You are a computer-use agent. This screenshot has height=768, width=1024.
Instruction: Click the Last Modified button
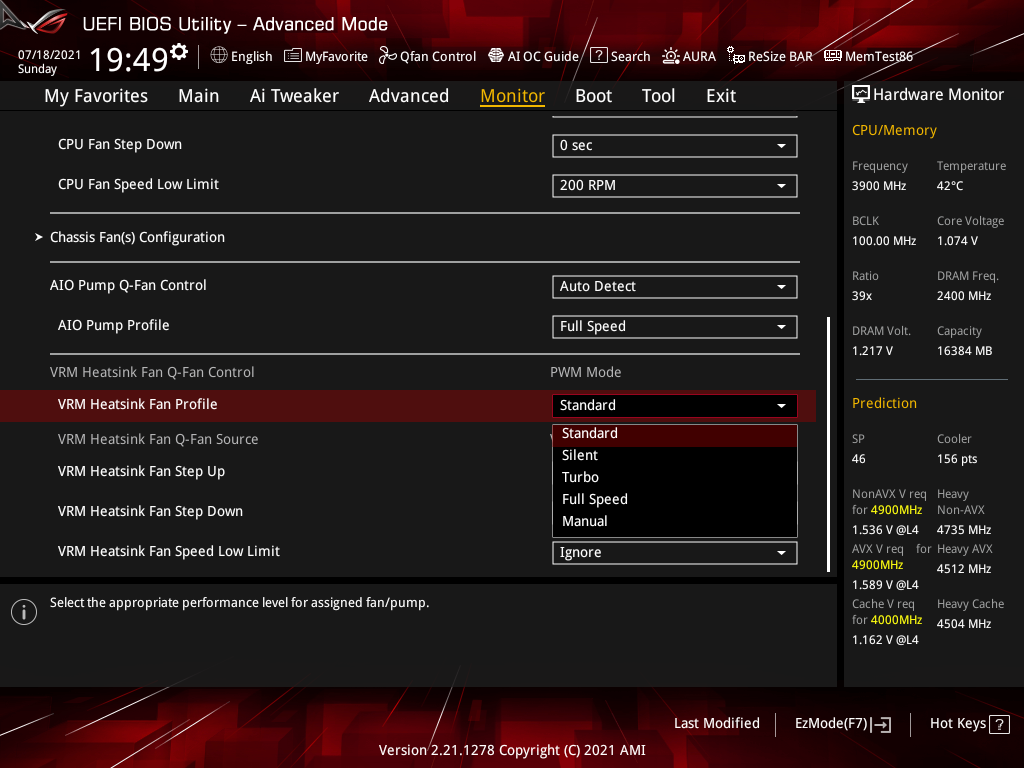(716, 723)
